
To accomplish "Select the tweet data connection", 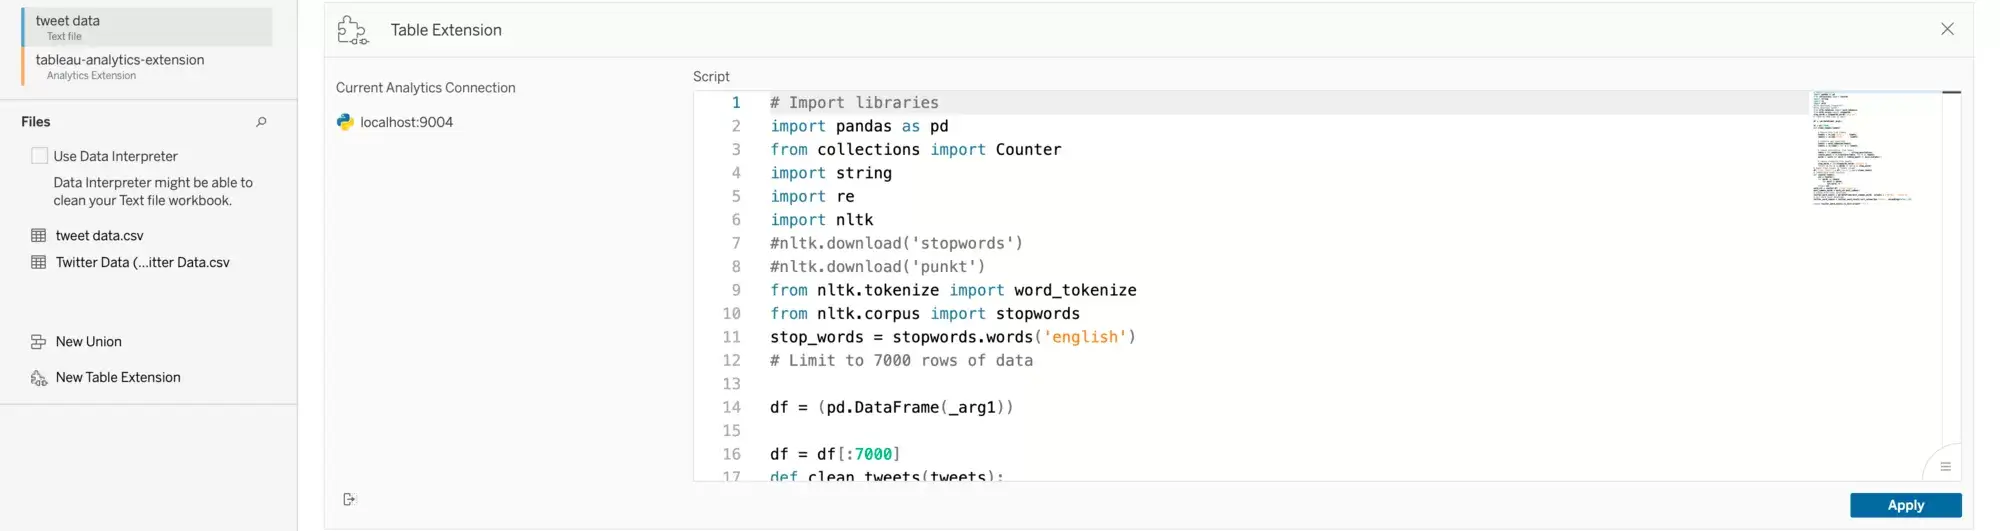I will click(x=147, y=27).
